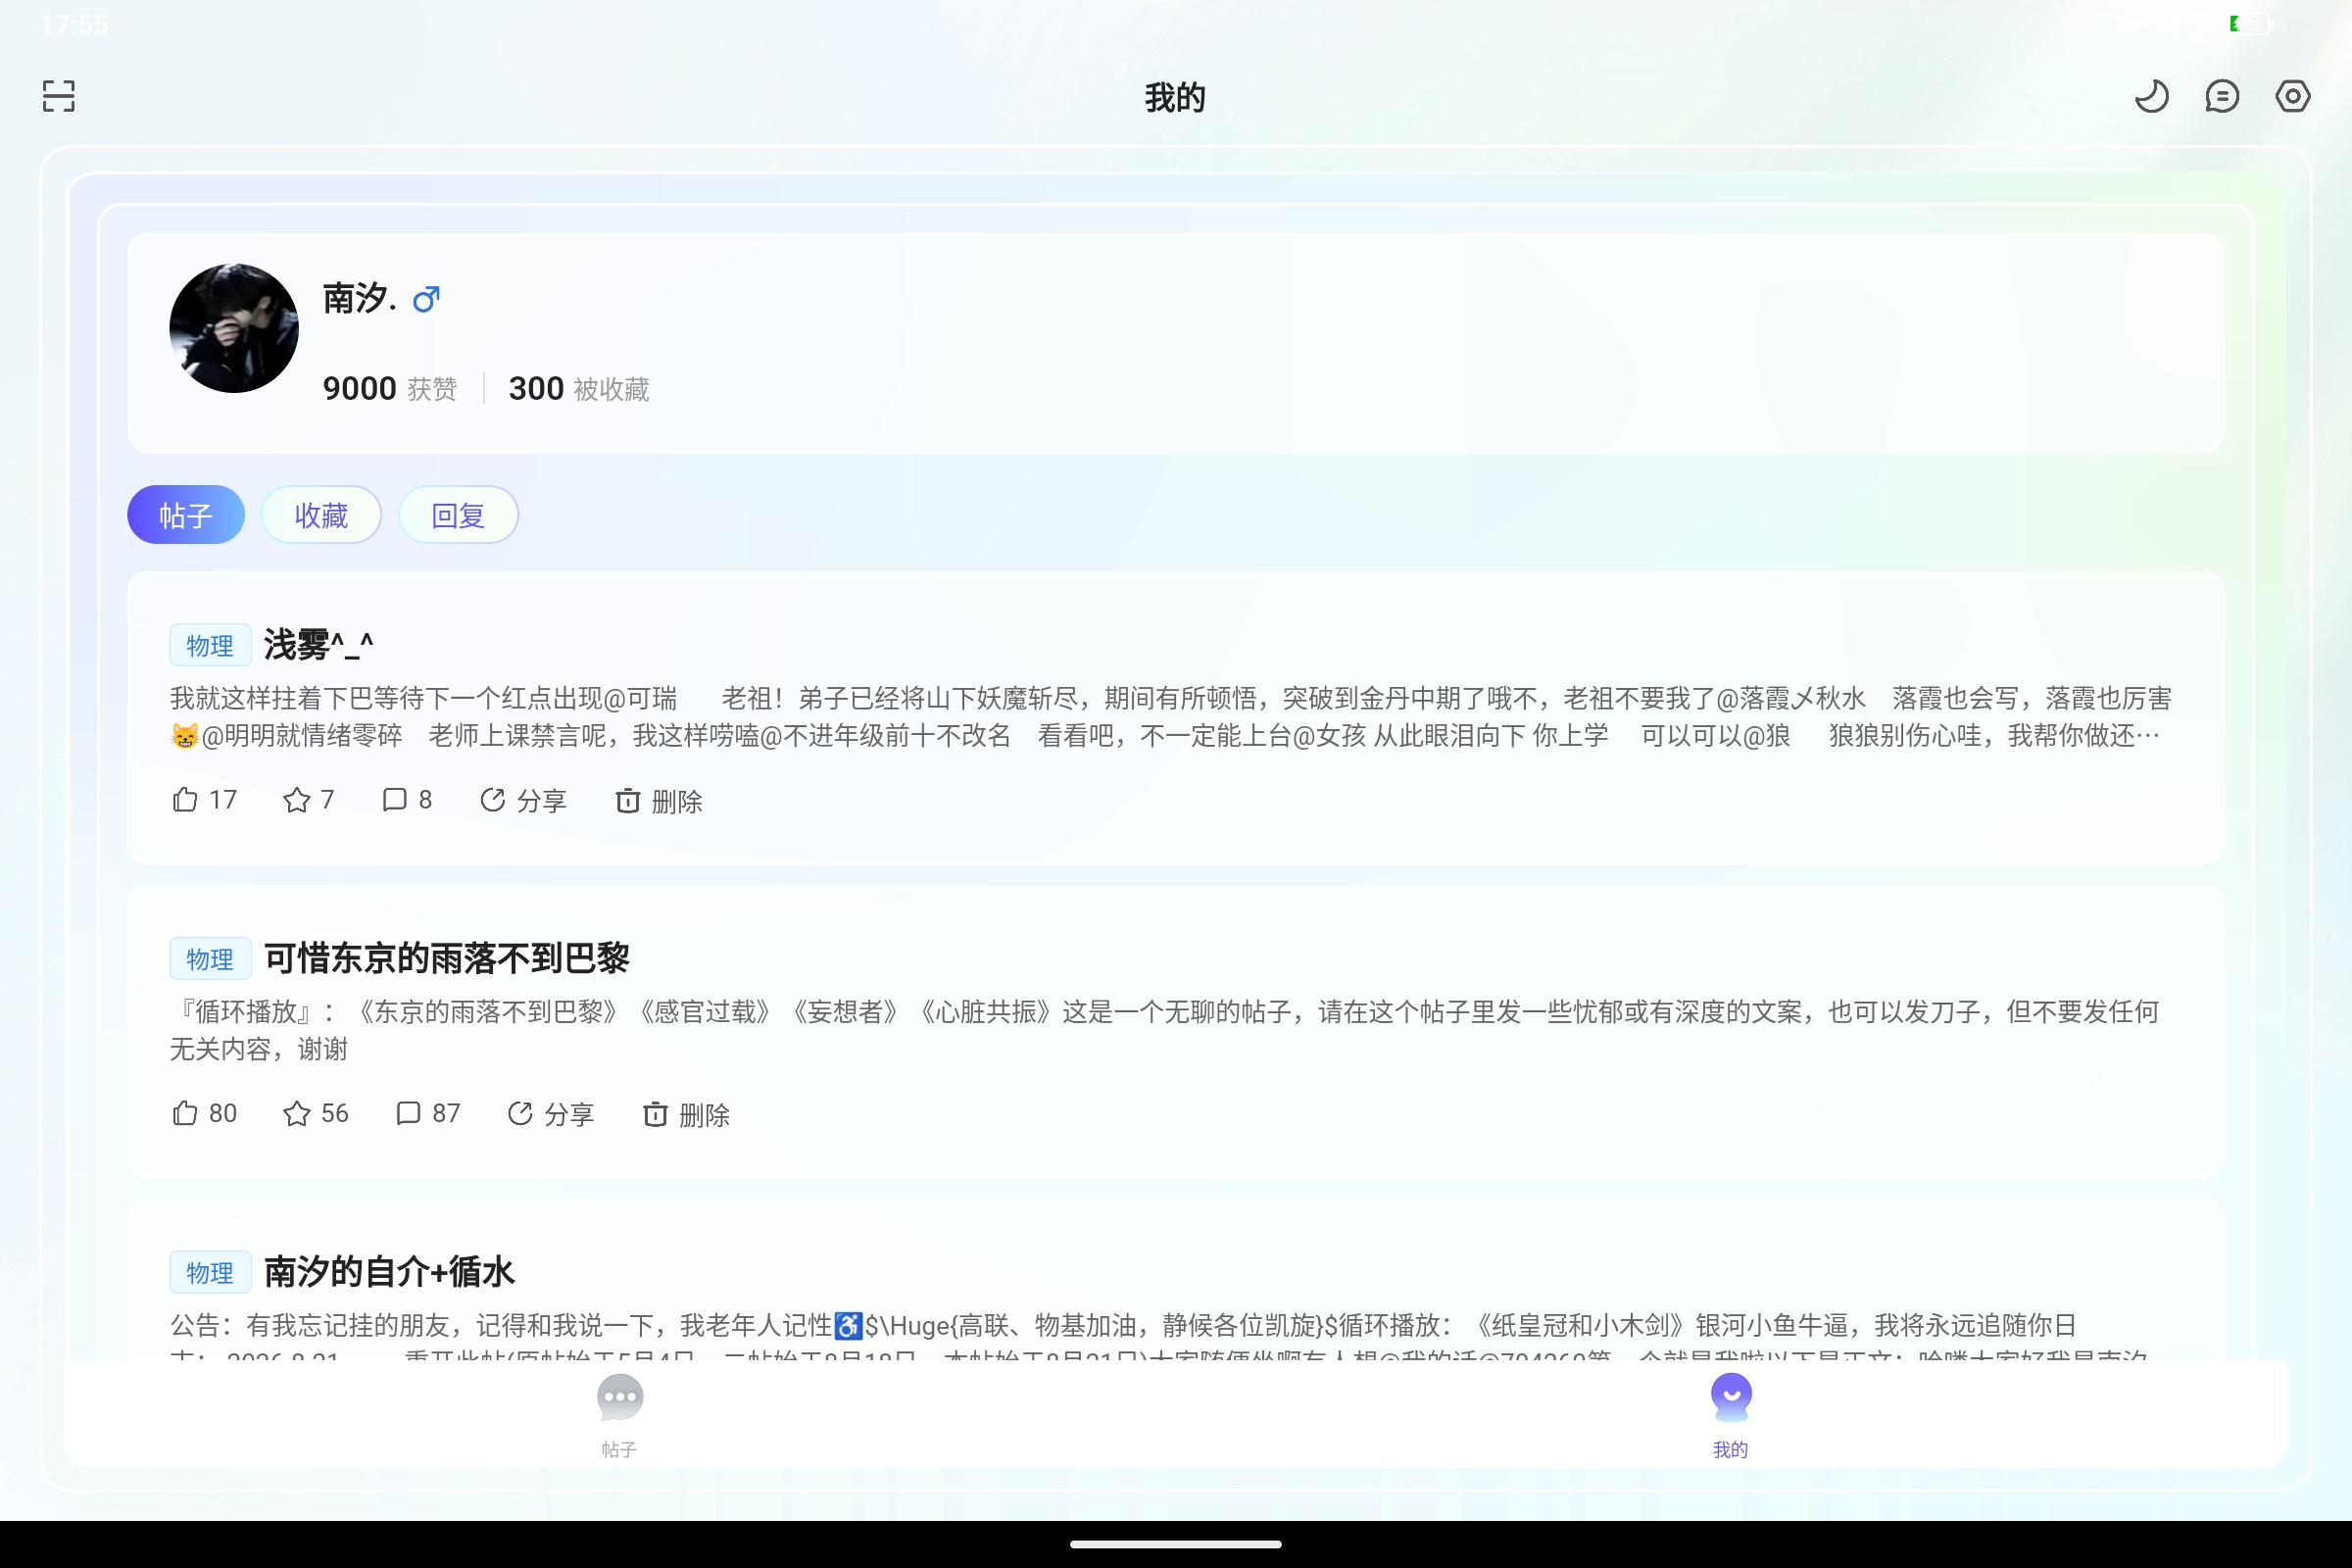Read the 浅雾^_^ post preview text

tap(1170, 717)
